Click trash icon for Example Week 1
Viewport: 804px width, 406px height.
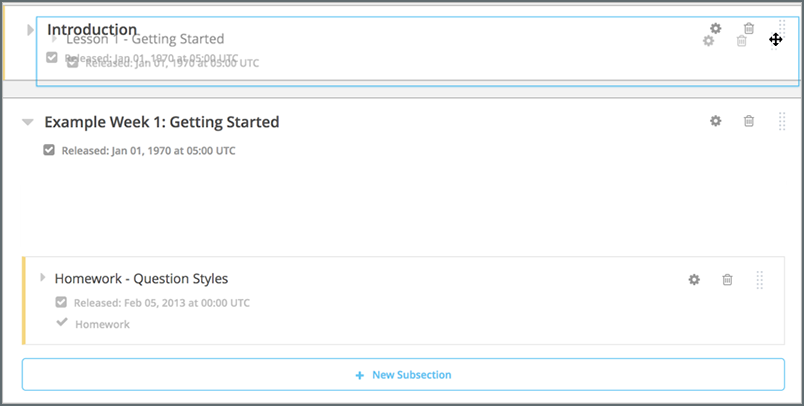[749, 121]
